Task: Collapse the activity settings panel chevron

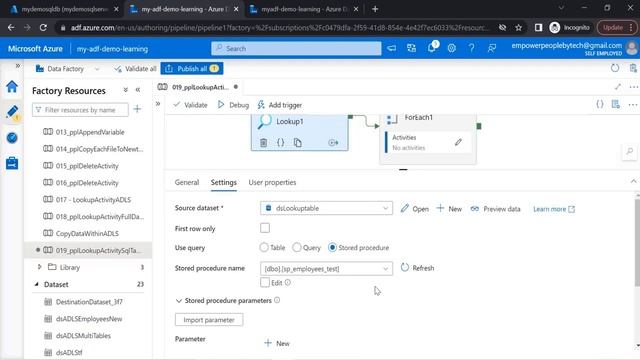Action: coord(633,181)
